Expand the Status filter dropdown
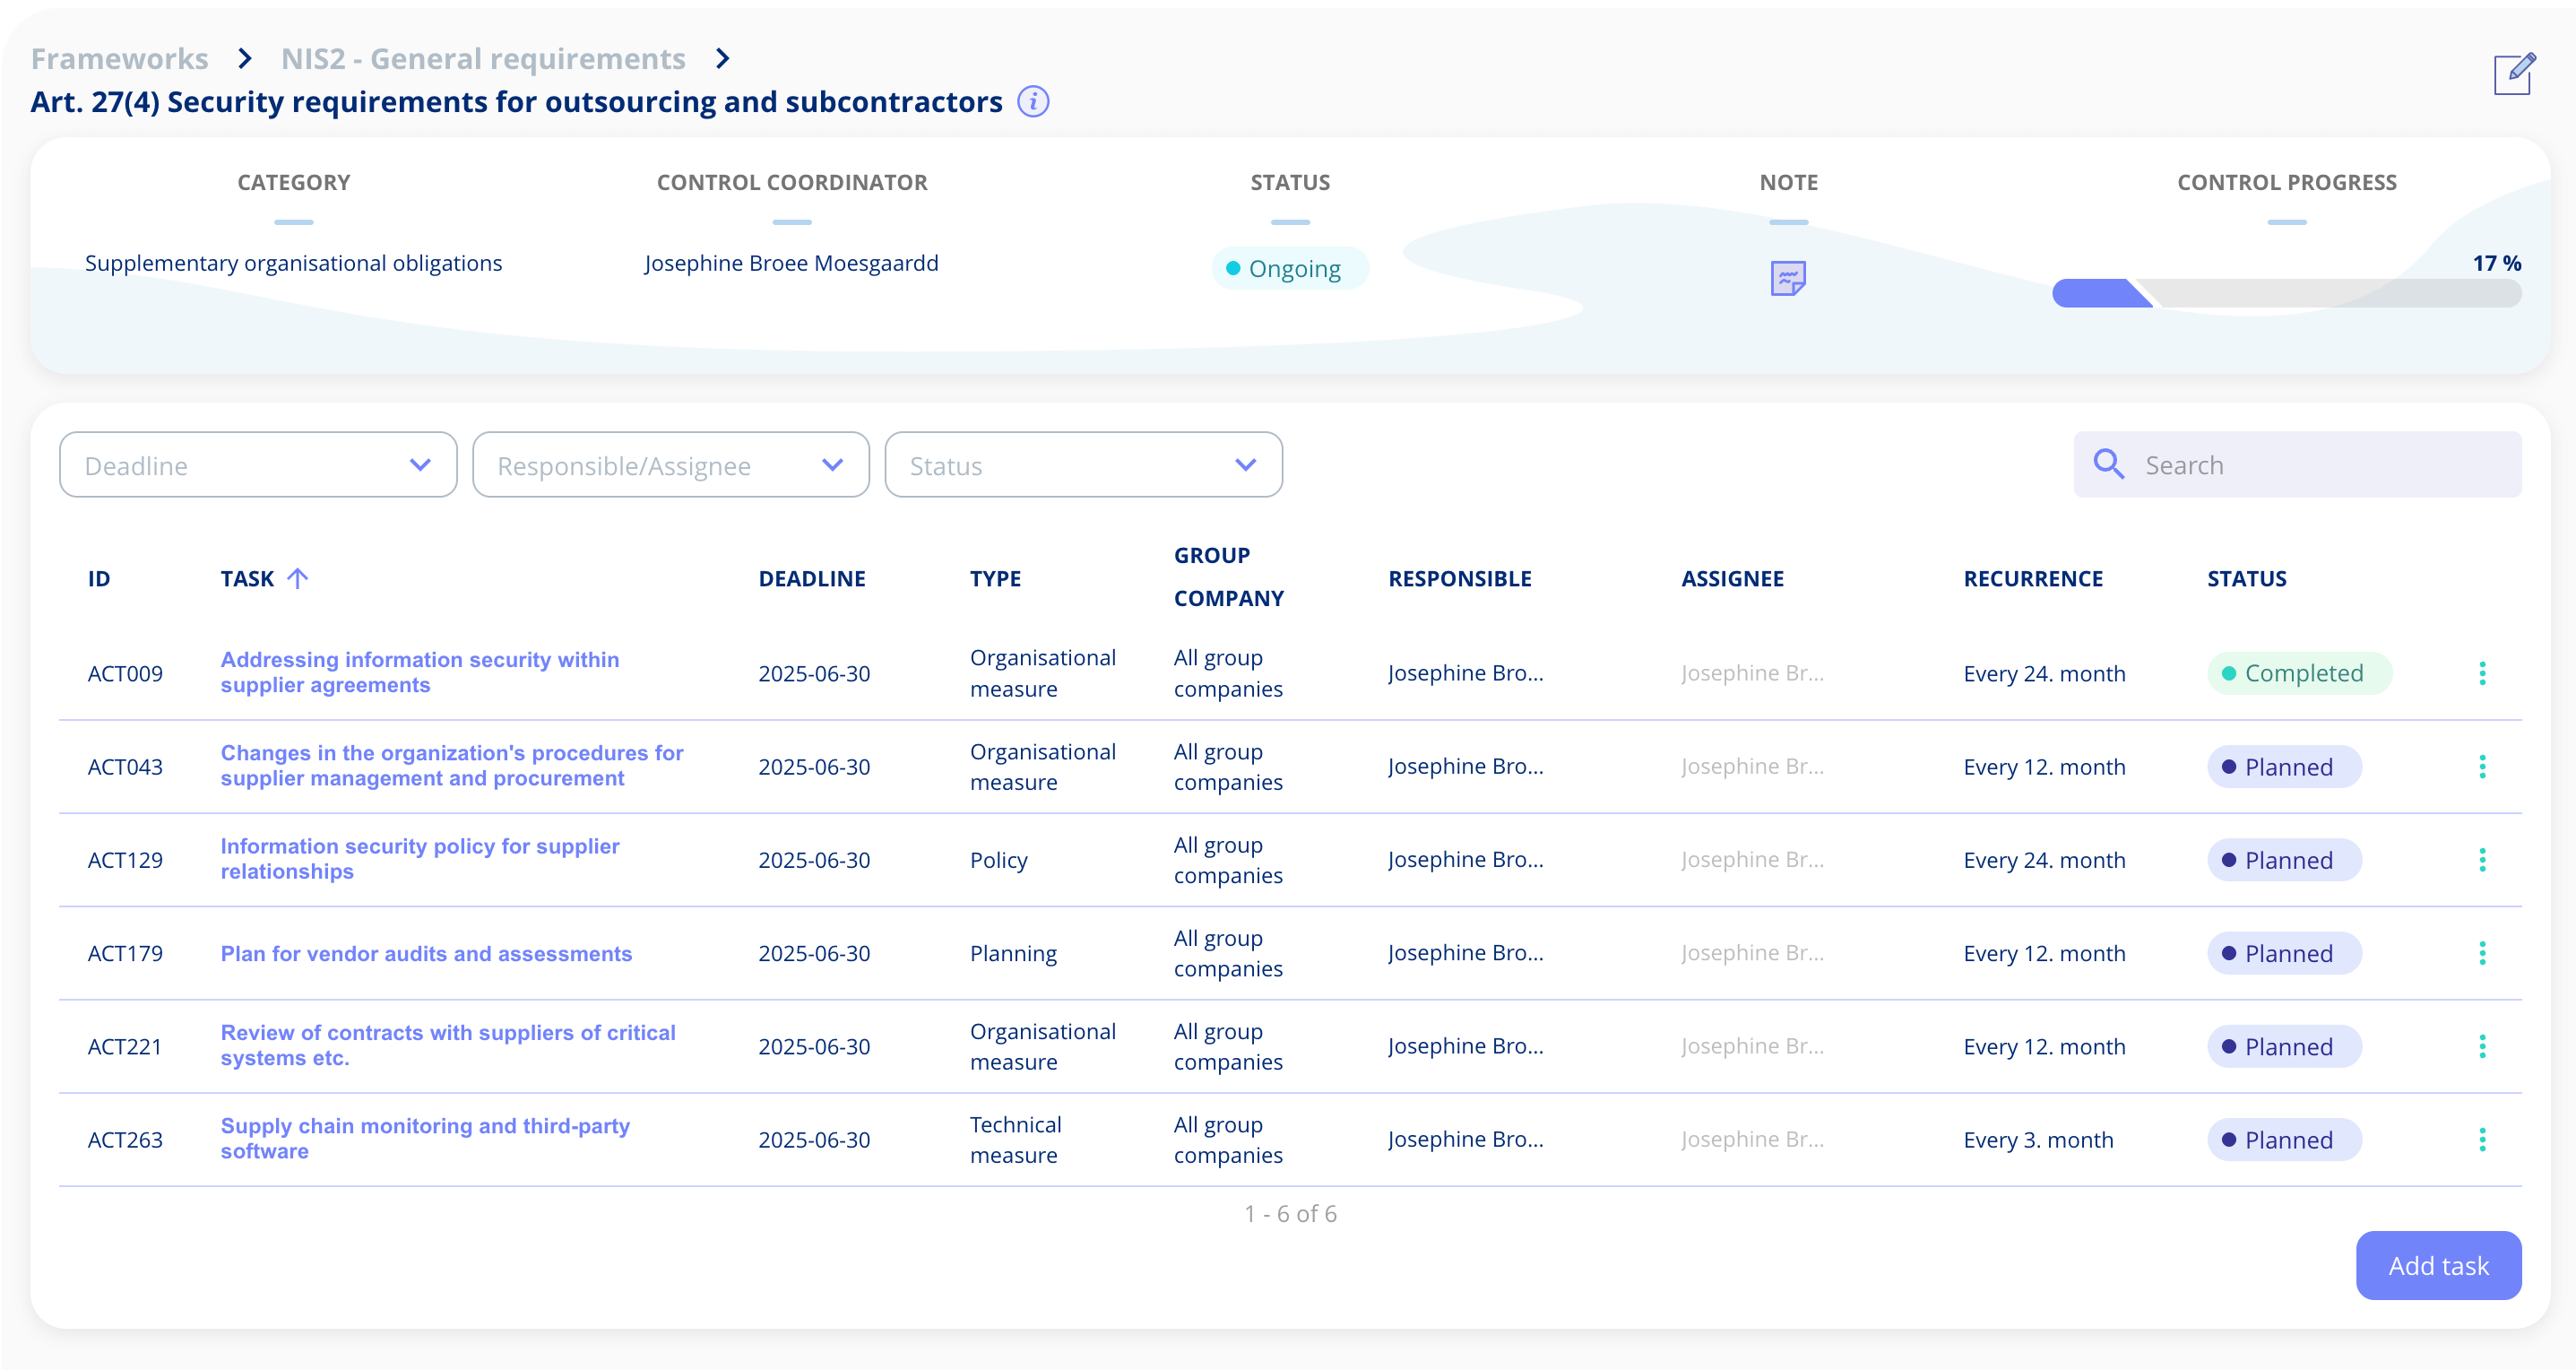2576x1370 pixels. click(x=1083, y=465)
